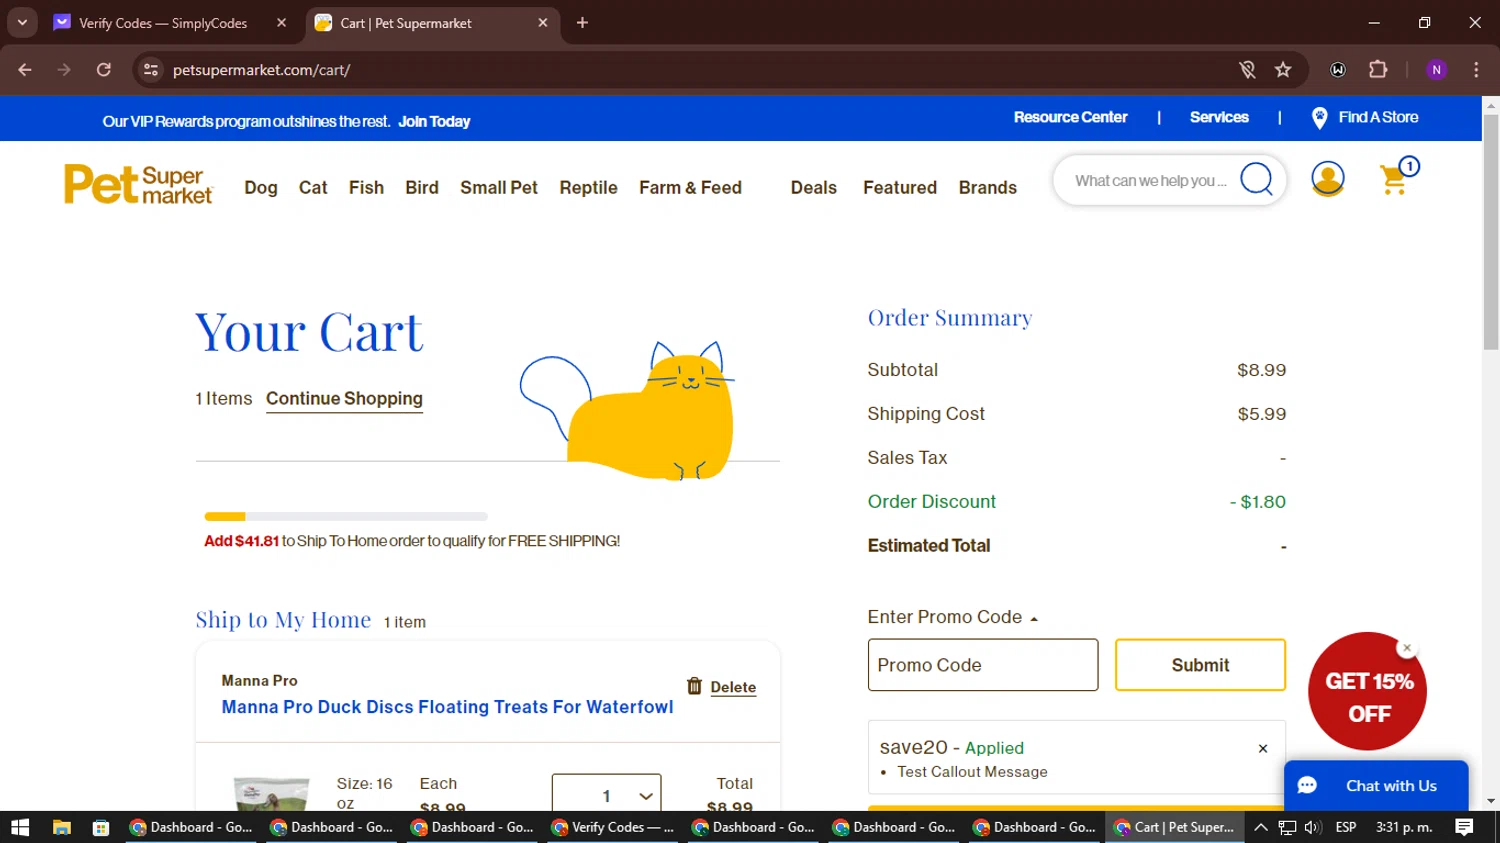
Task: Go back to the previous page
Action: [25, 70]
